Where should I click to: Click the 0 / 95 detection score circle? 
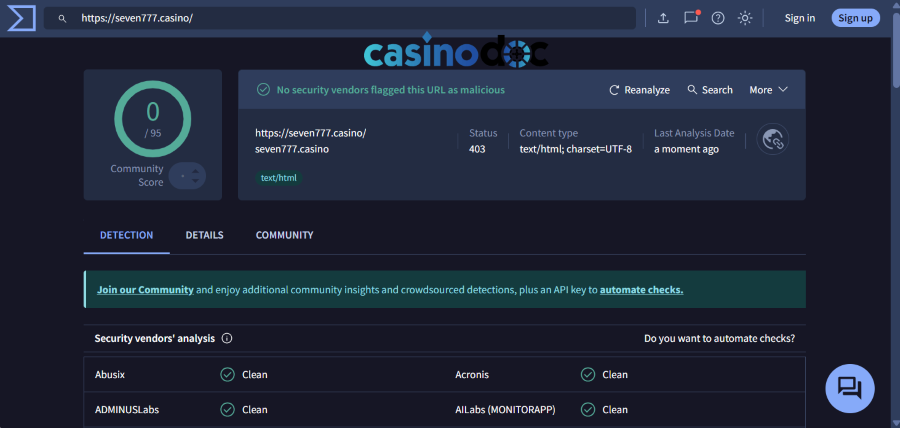tap(153, 119)
